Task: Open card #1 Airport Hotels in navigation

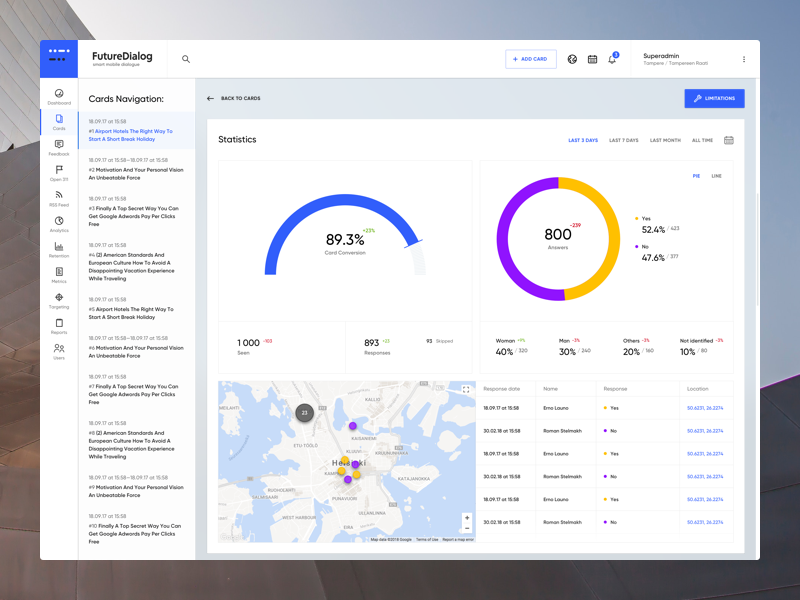Action: (x=136, y=130)
